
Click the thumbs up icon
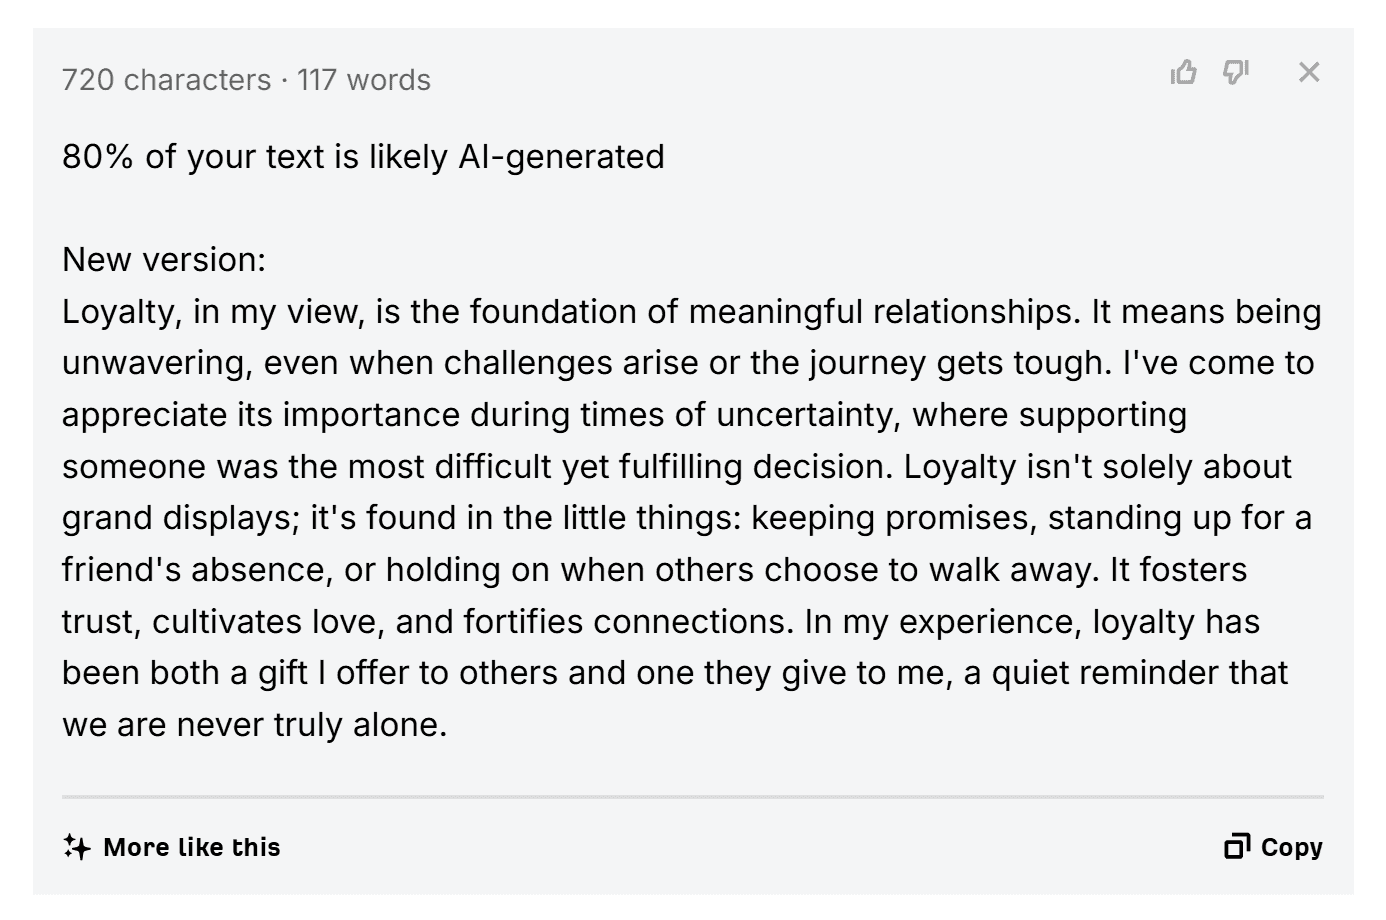(1184, 72)
